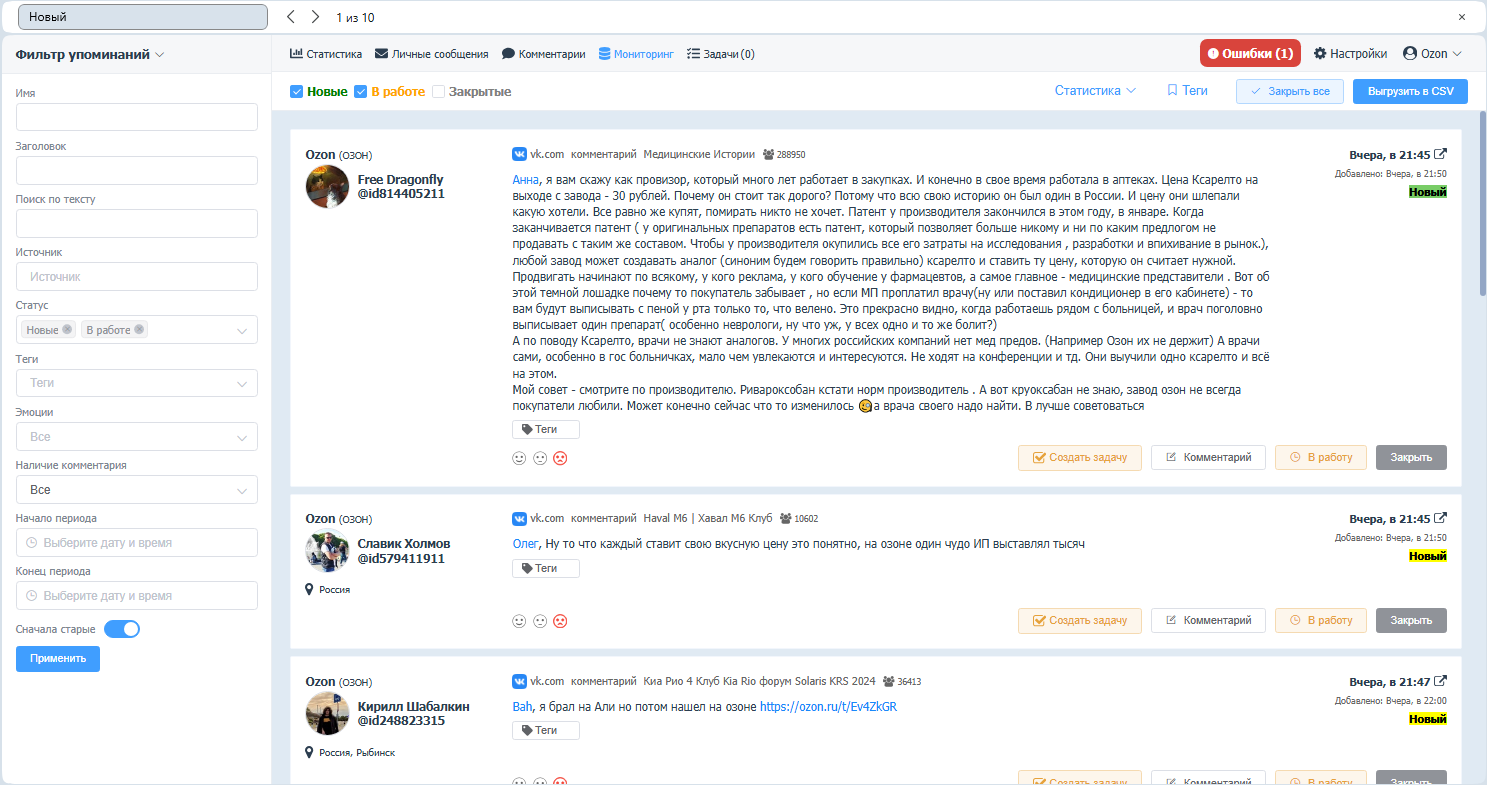Toggle the Новые status checkbox
Image resolution: width=1487 pixels, height=785 pixels.
click(296, 92)
